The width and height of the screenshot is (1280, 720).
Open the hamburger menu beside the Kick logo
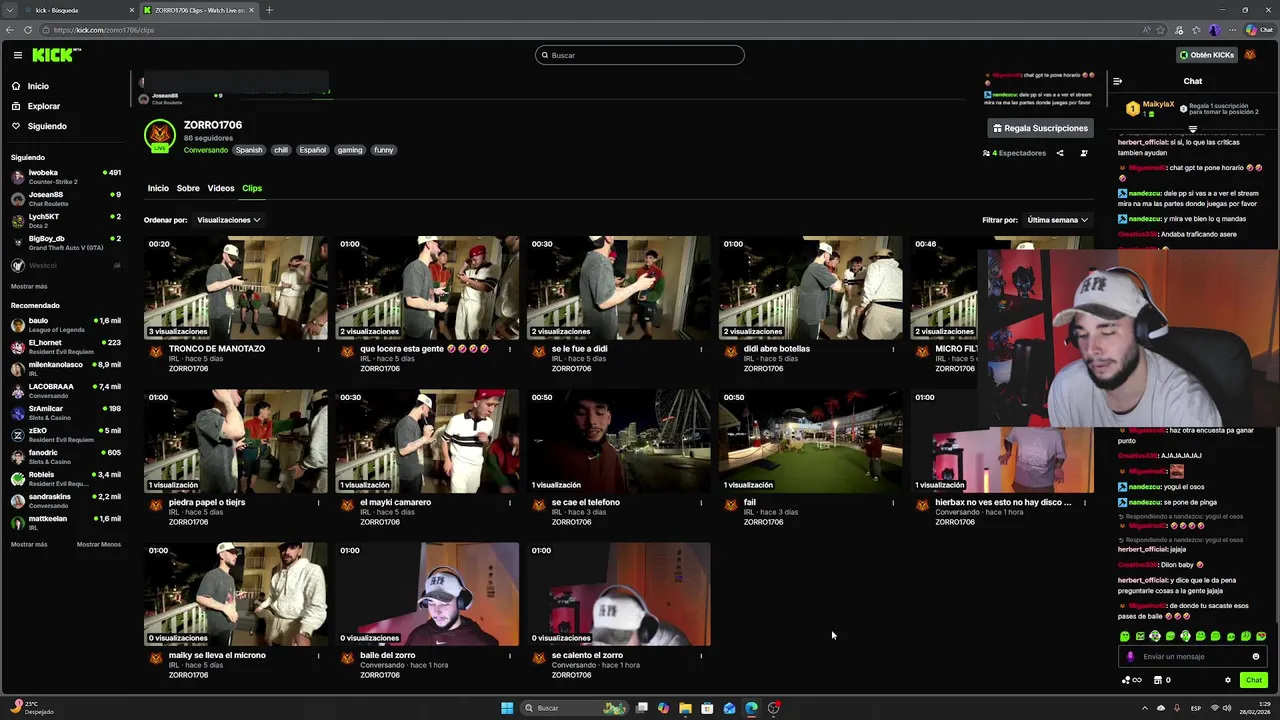click(x=17, y=55)
